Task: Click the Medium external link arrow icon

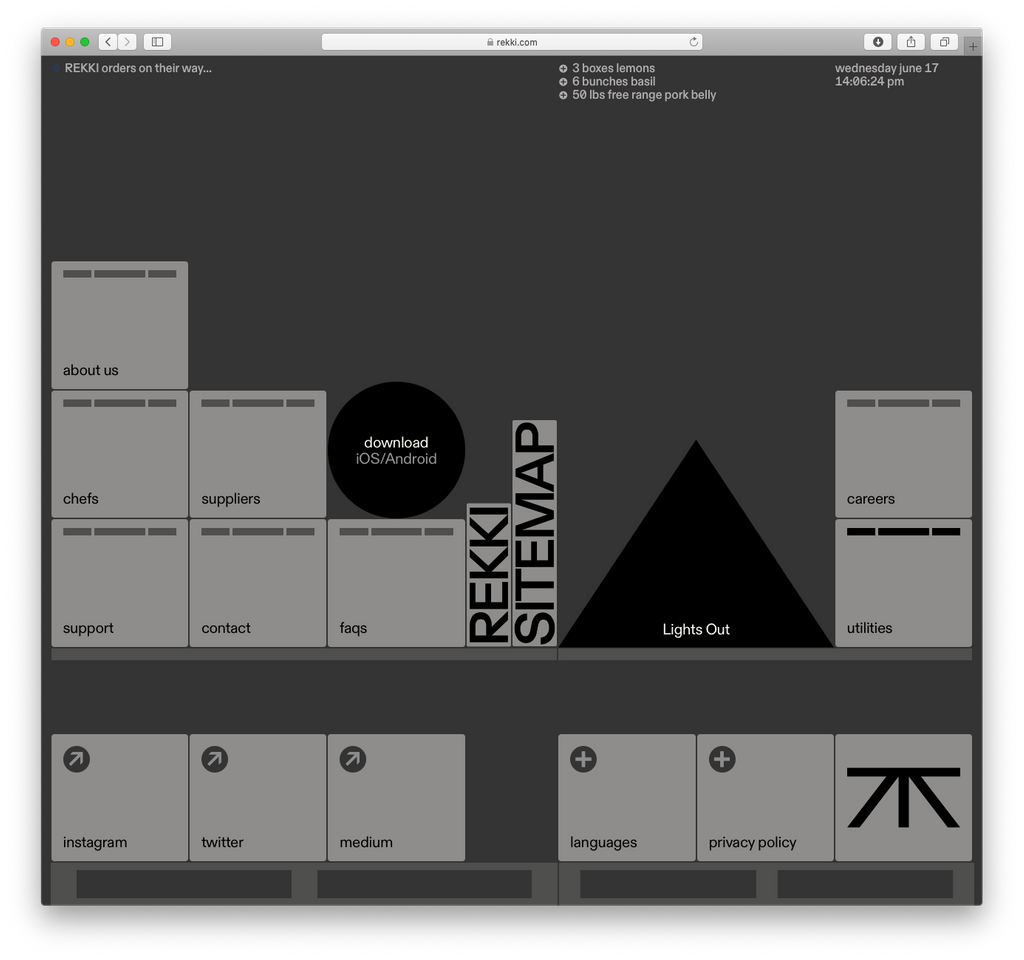Action: 352,759
